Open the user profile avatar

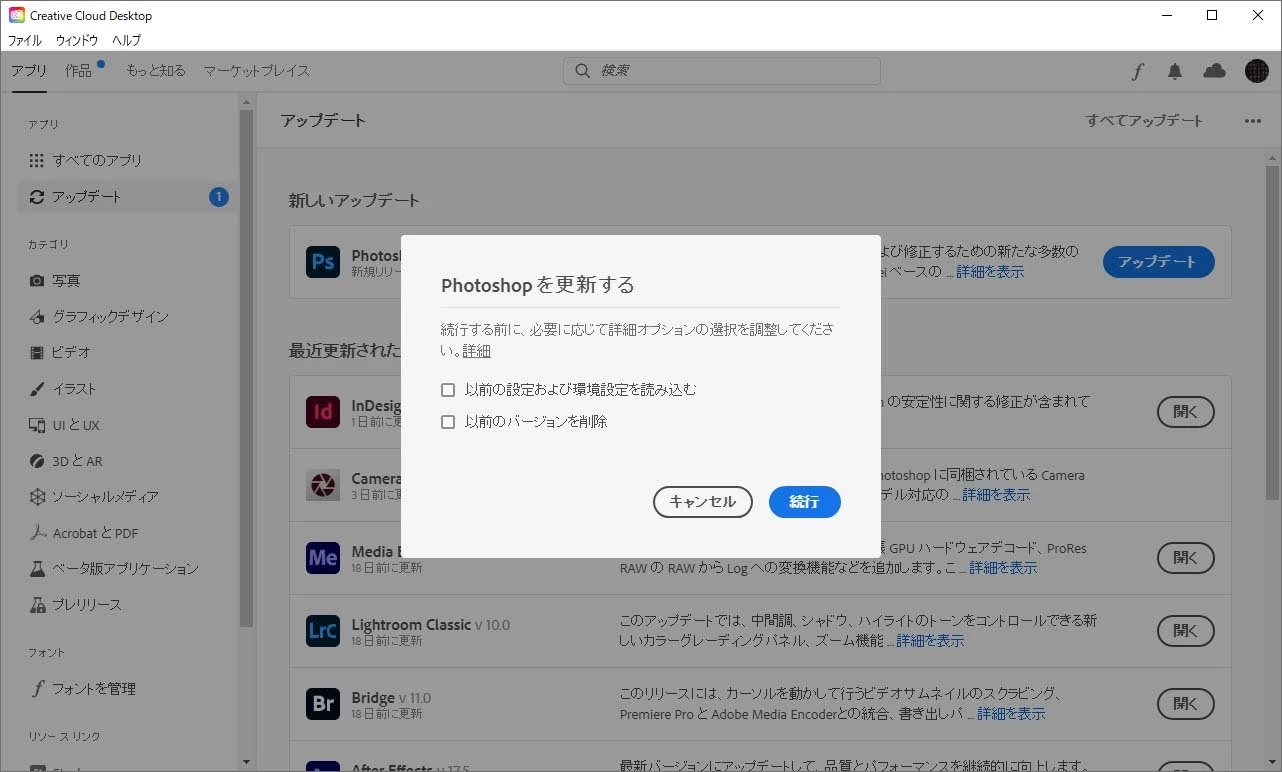(x=1257, y=71)
